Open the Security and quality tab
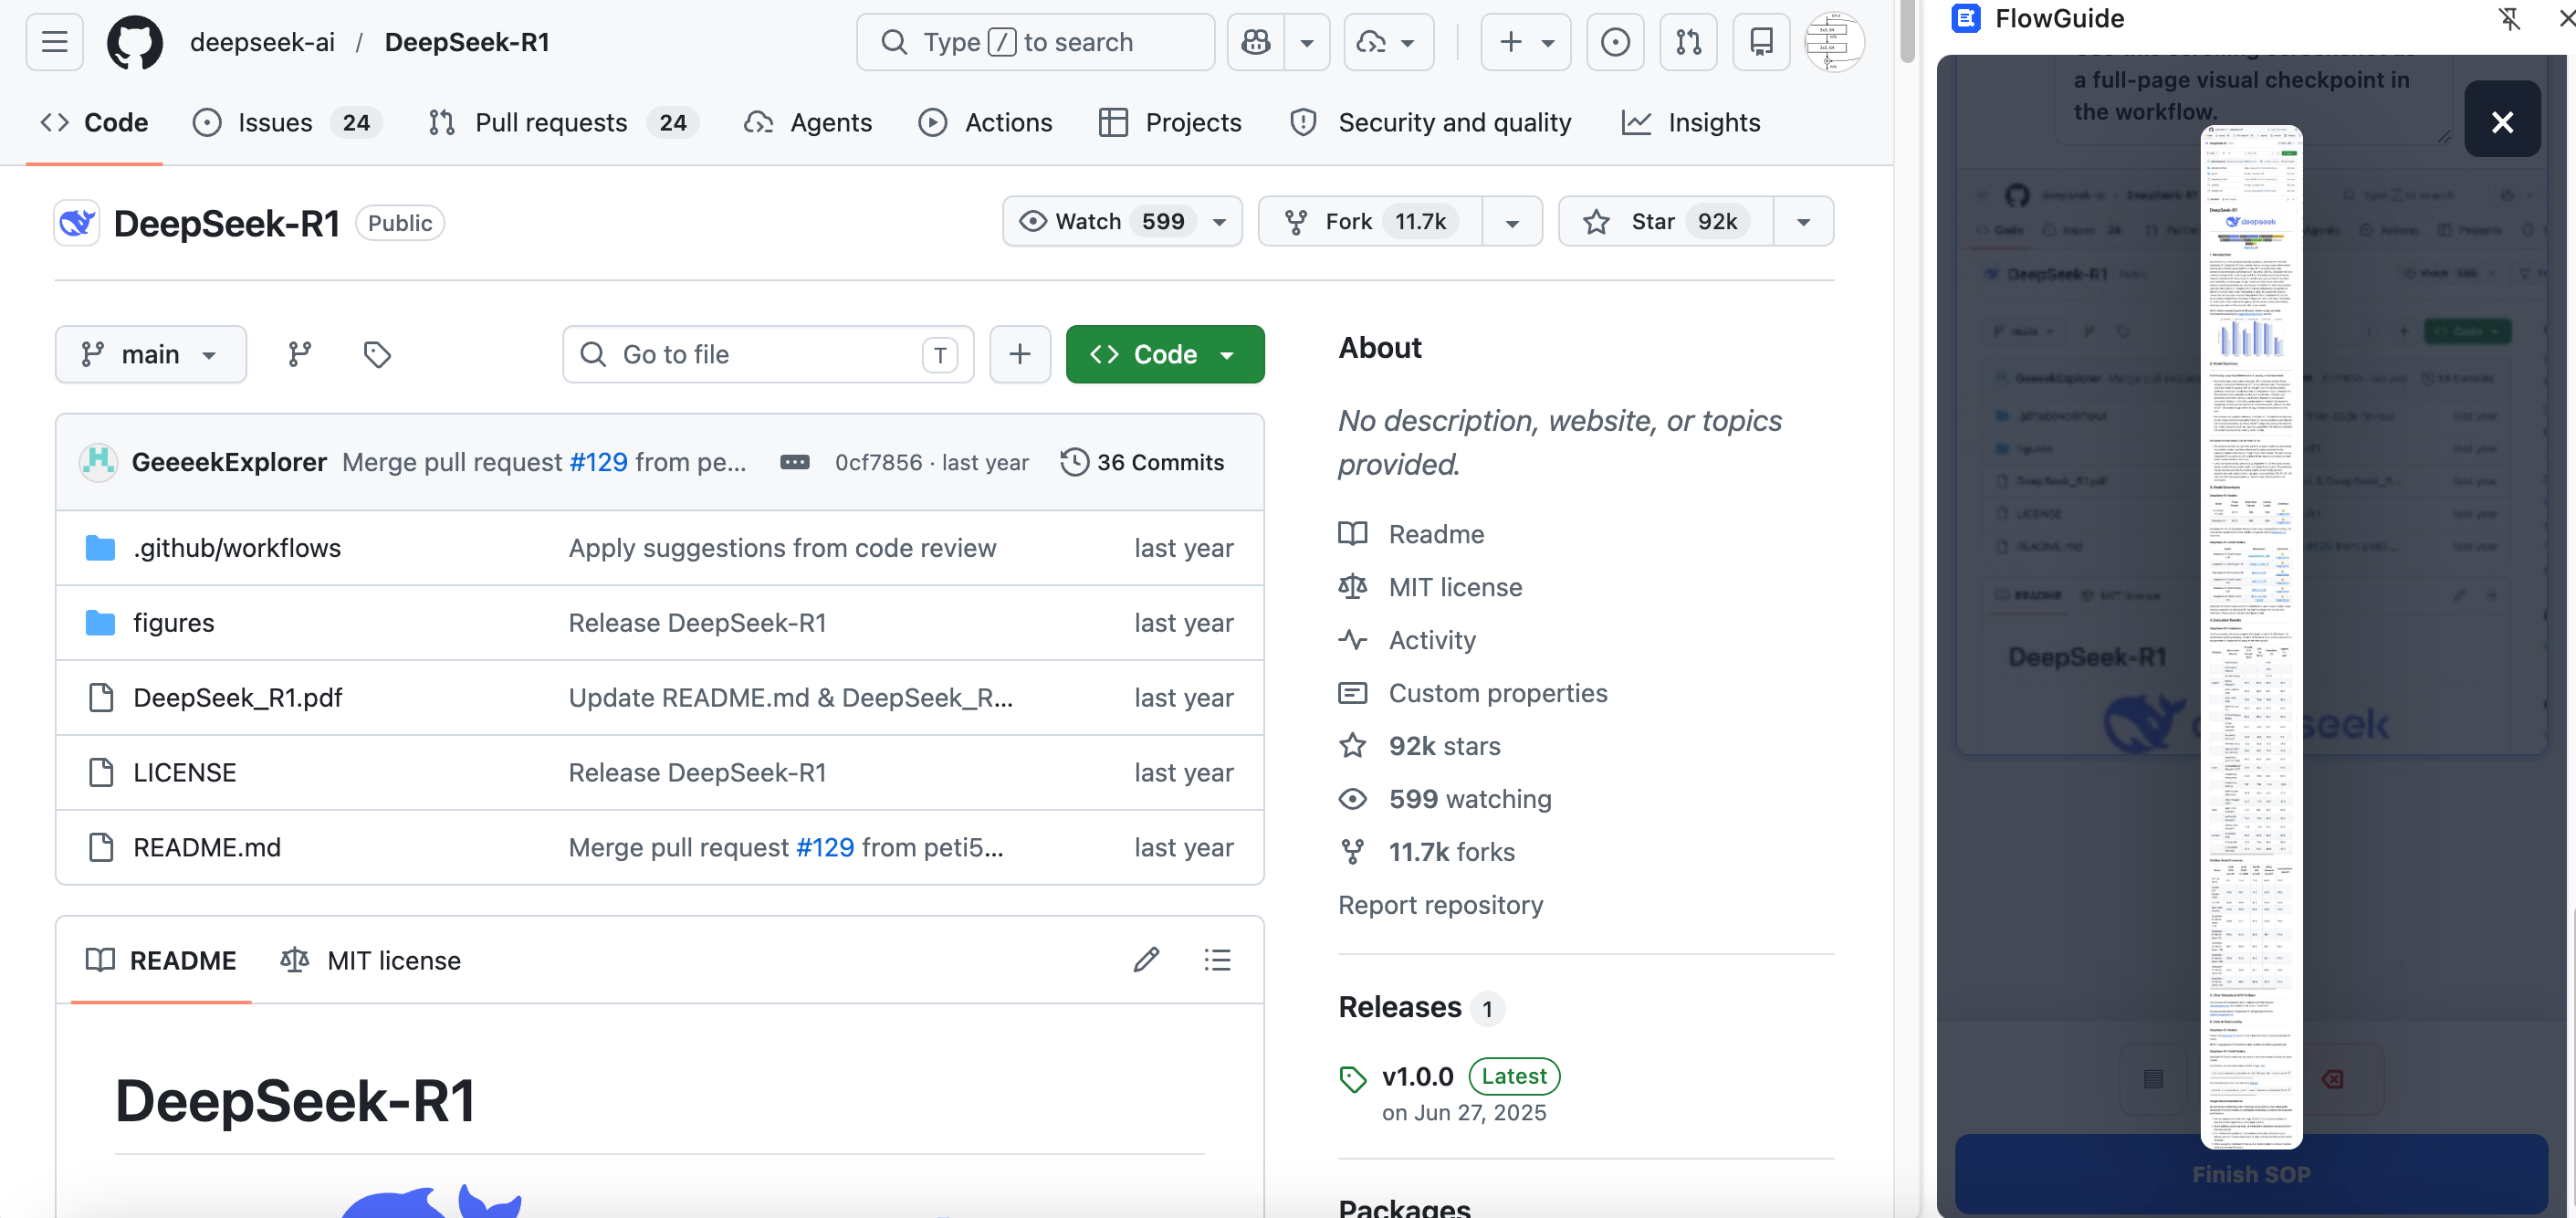The image size is (2576, 1218). [1431, 122]
